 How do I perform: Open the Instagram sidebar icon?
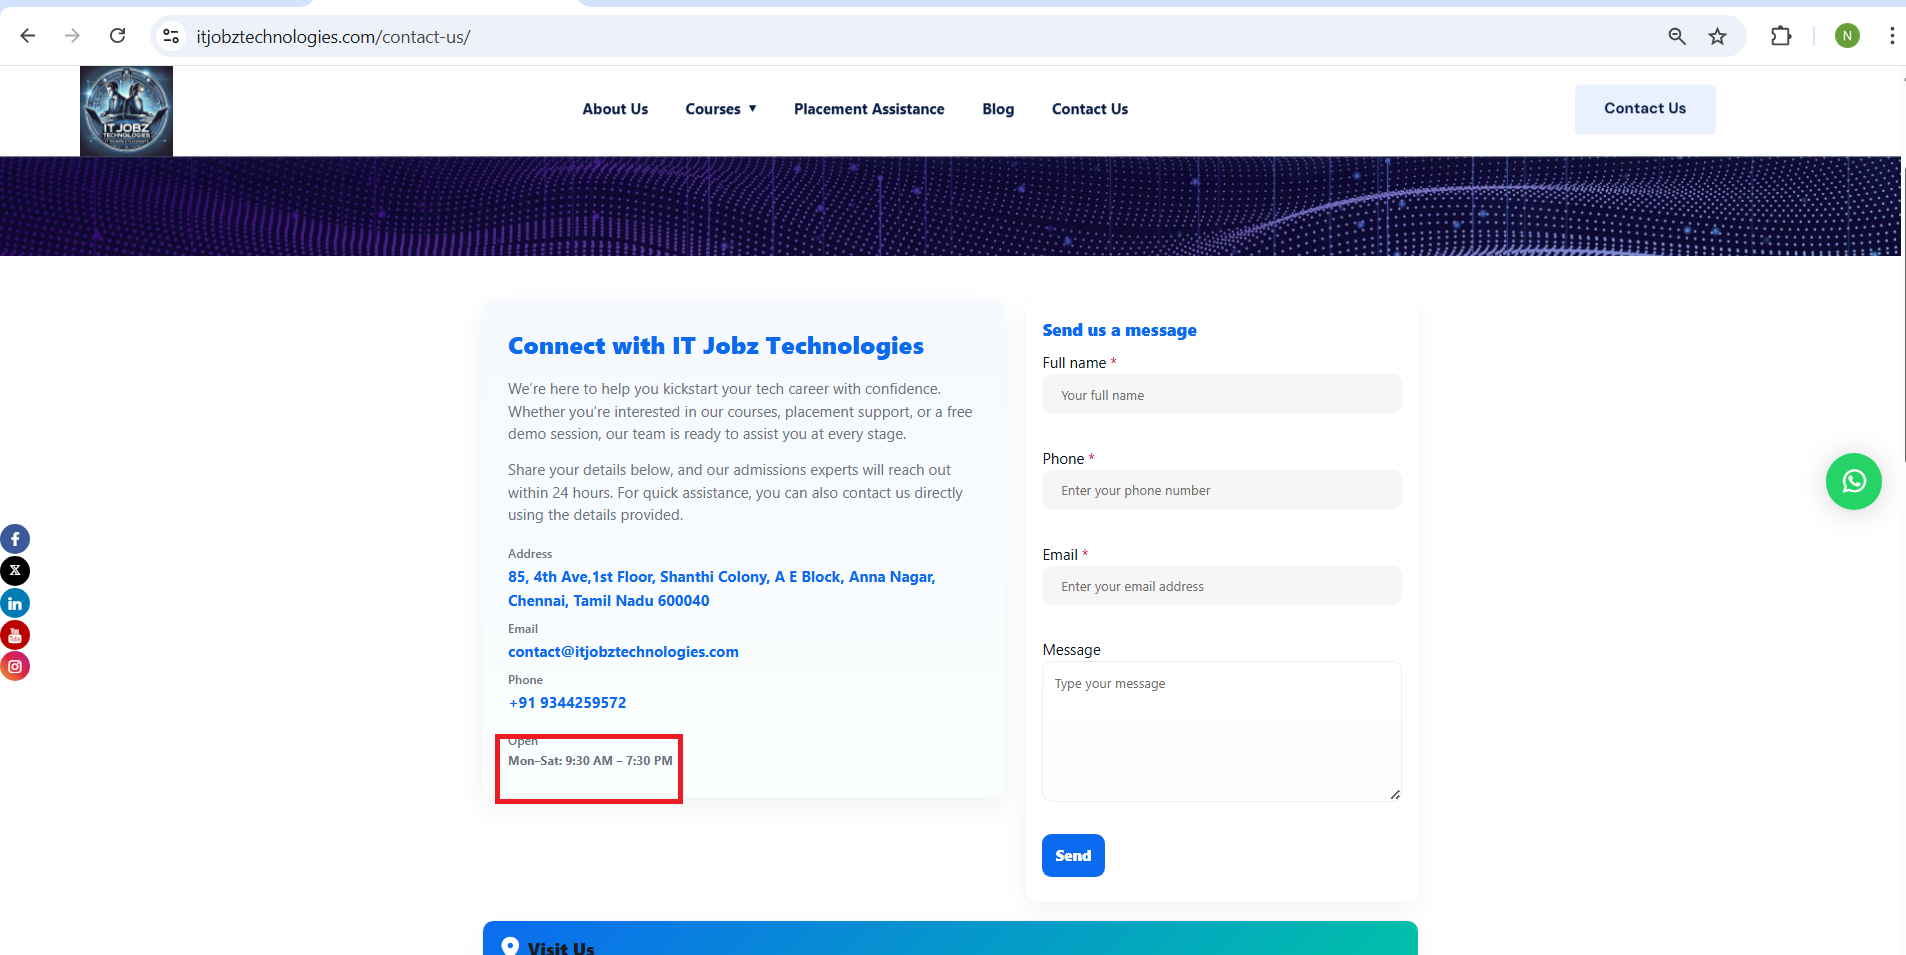point(15,666)
